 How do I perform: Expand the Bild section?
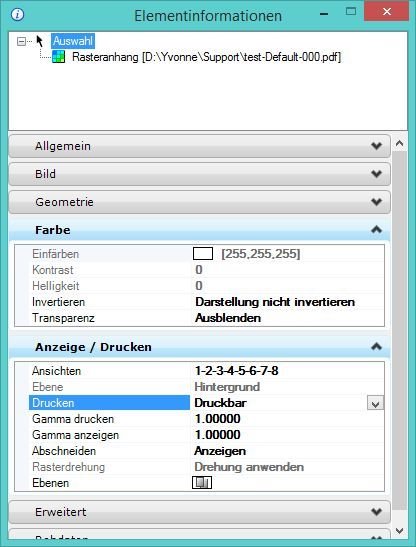pos(199,174)
